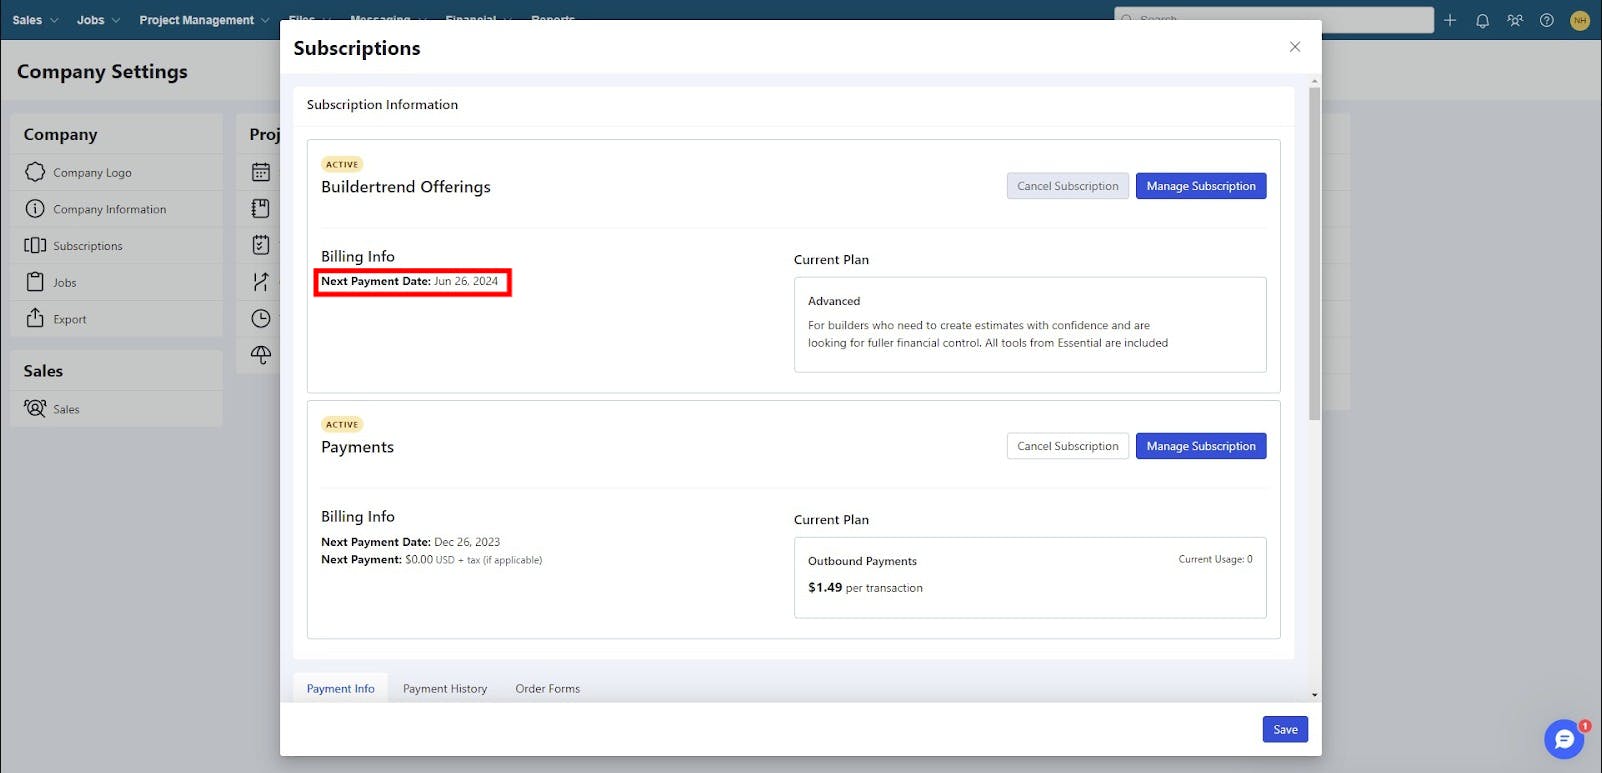Switch to the Payment Info tab

point(340,688)
